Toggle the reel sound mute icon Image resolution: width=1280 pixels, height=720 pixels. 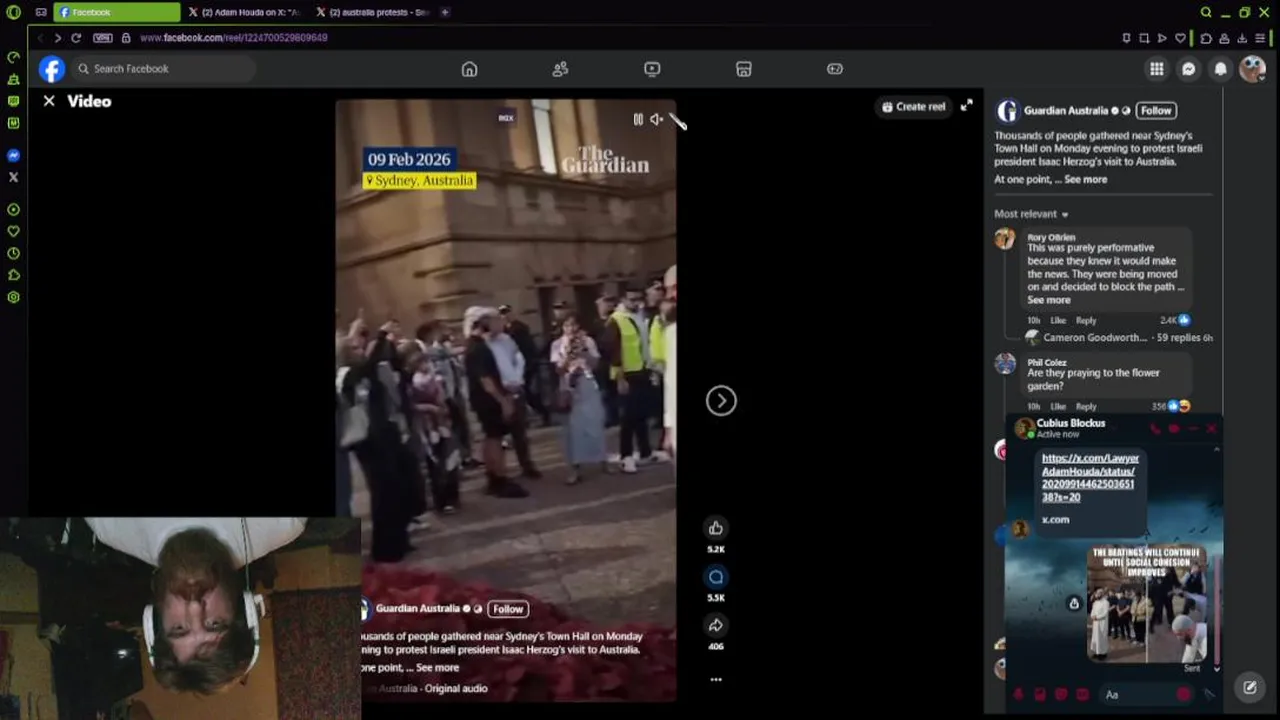[x=656, y=119]
